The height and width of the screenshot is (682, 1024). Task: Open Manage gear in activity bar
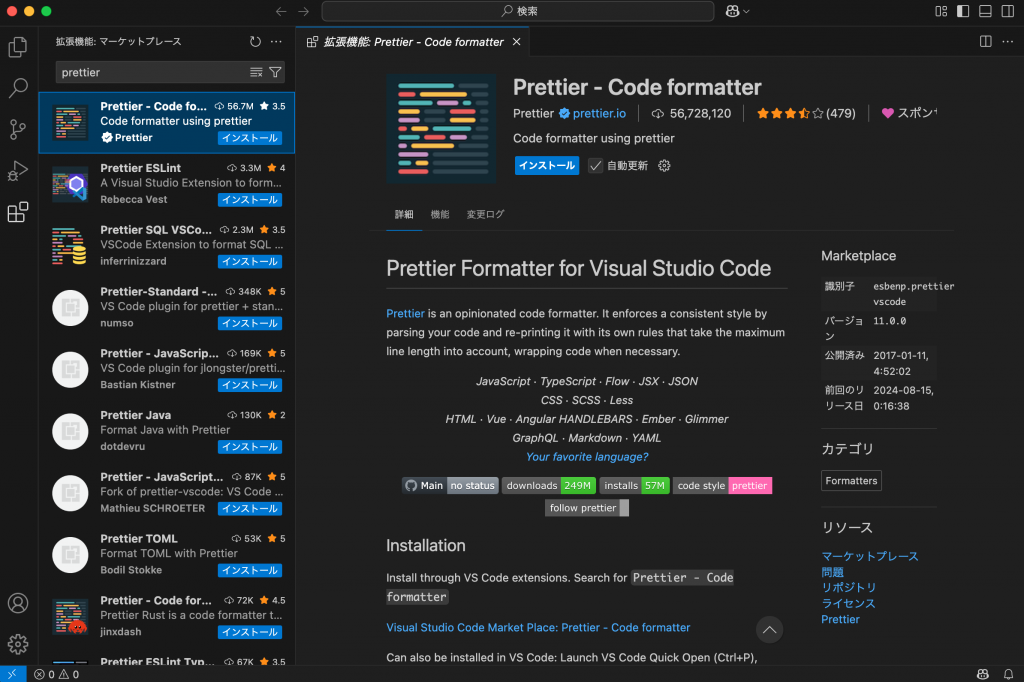(x=18, y=644)
